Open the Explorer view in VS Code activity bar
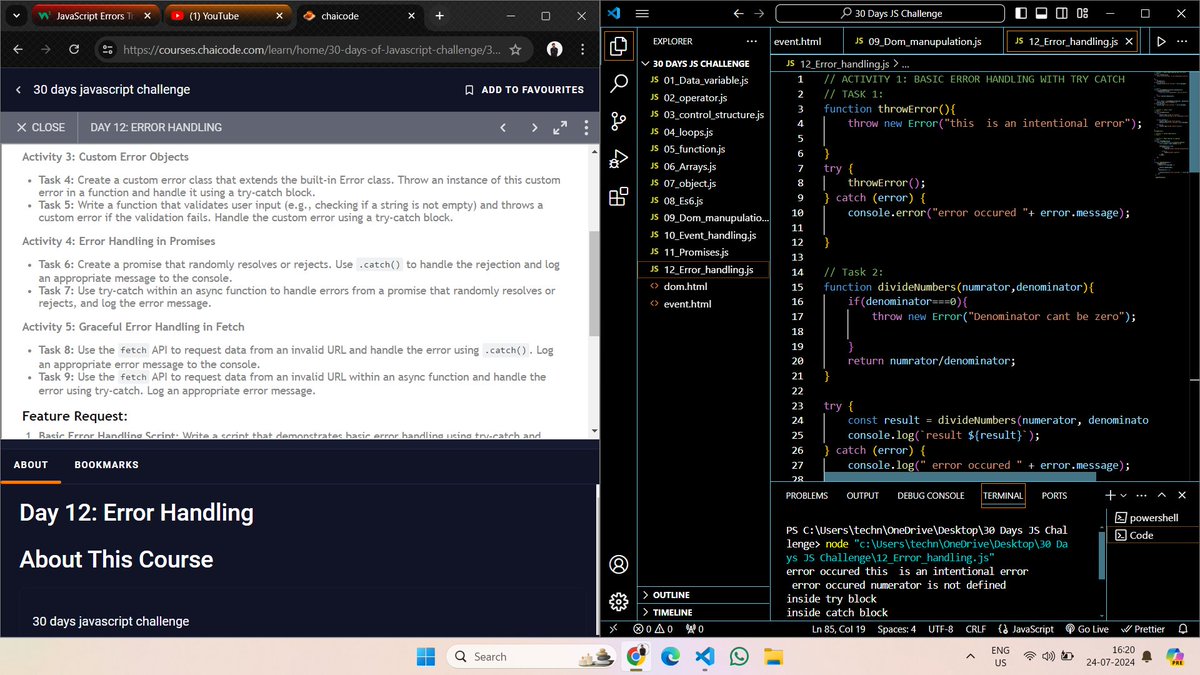Viewport: 1200px width, 675px height. (x=618, y=46)
